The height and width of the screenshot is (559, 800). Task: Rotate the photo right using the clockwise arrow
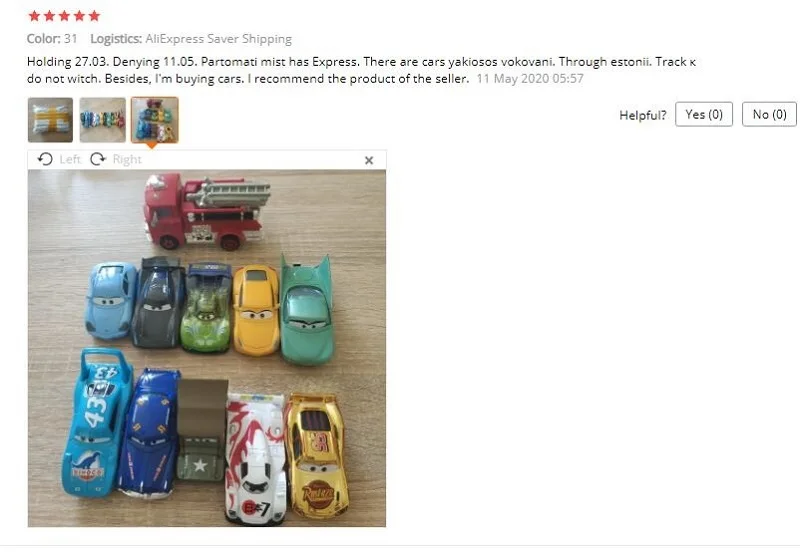[97, 160]
